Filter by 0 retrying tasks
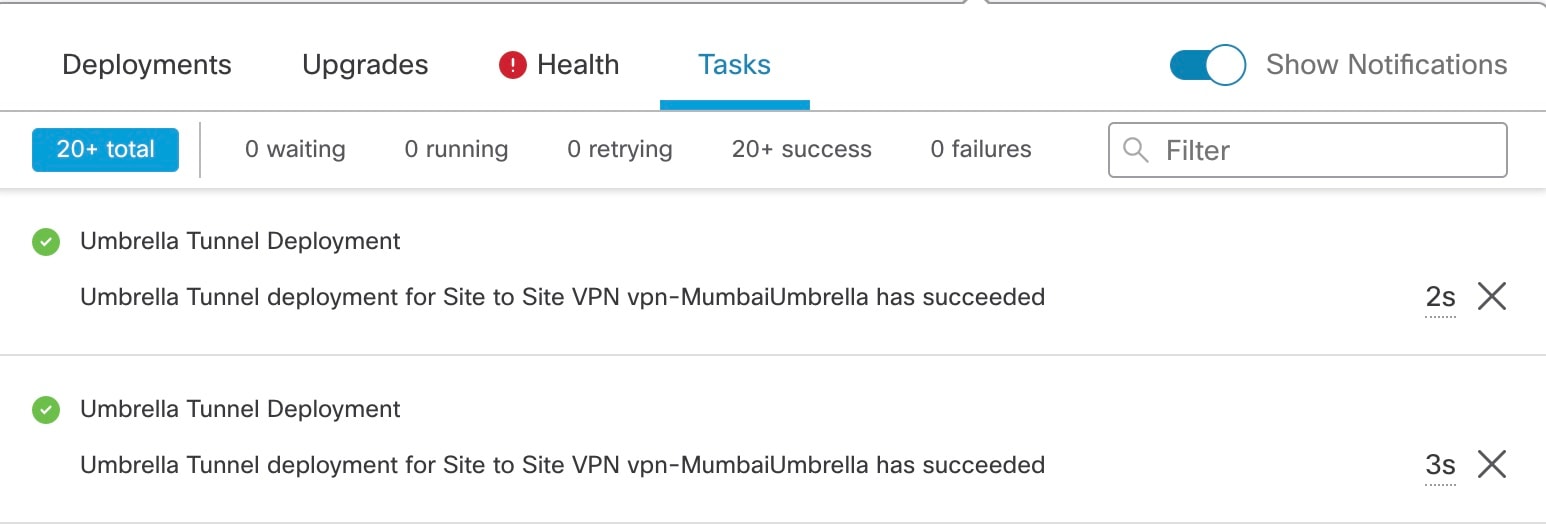Image resolution: width=1546 pixels, height=530 pixels. coord(620,150)
